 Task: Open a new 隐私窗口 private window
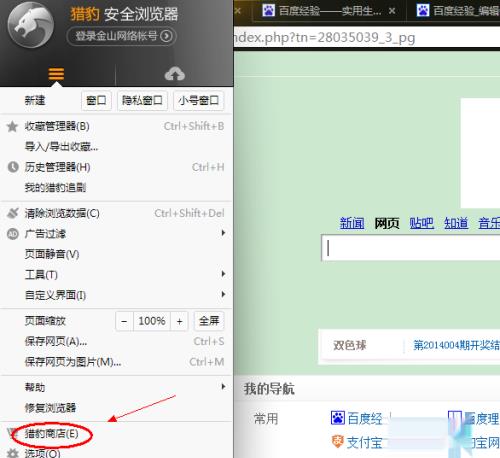pyautogui.click(x=142, y=100)
